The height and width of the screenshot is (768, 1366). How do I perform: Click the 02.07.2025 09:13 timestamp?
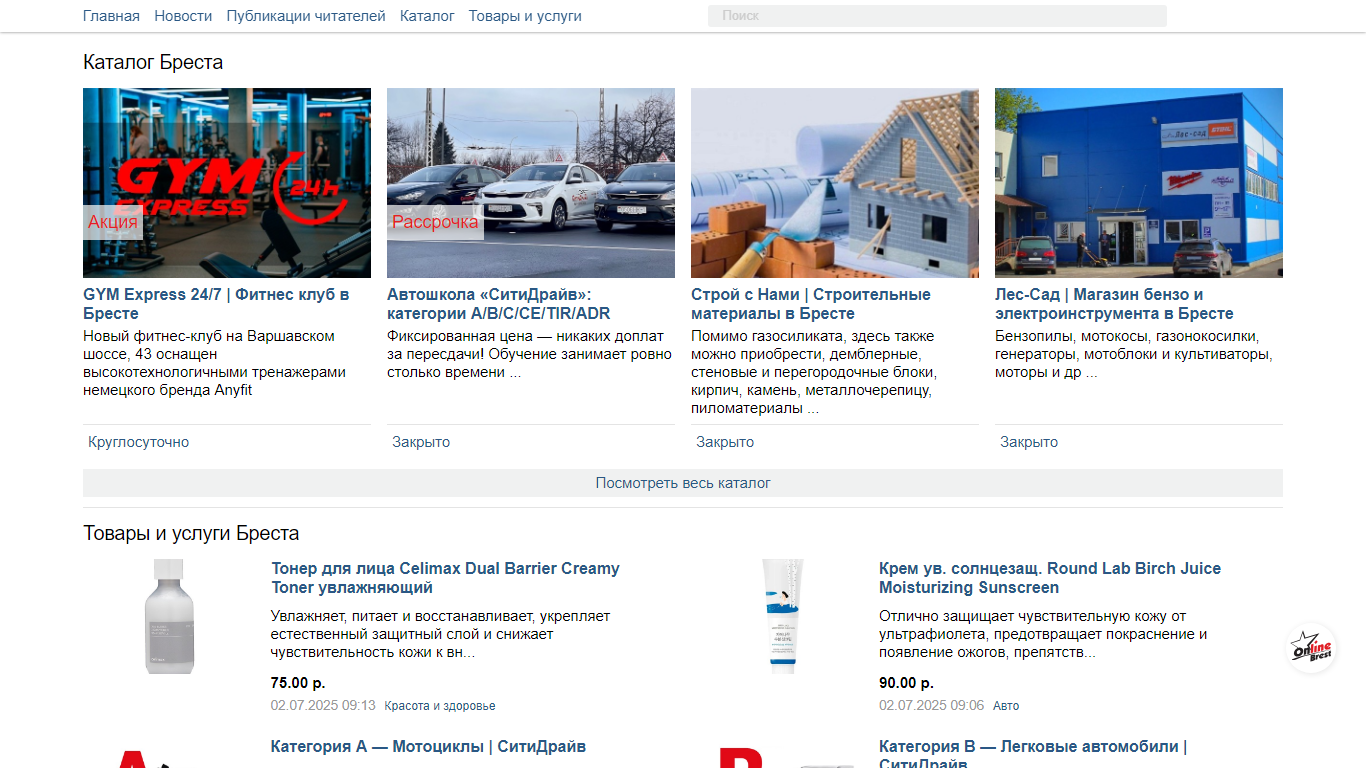click(323, 706)
